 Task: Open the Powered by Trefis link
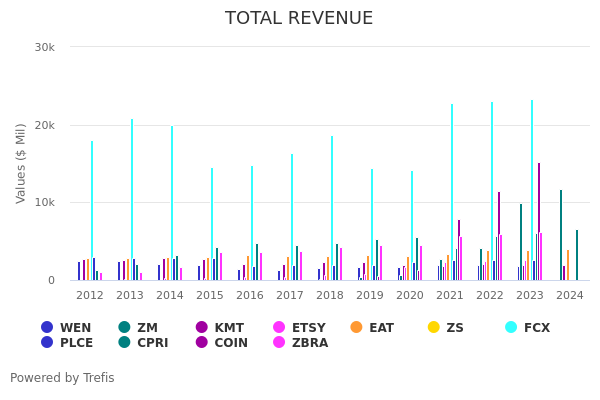[x=62, y=378]
